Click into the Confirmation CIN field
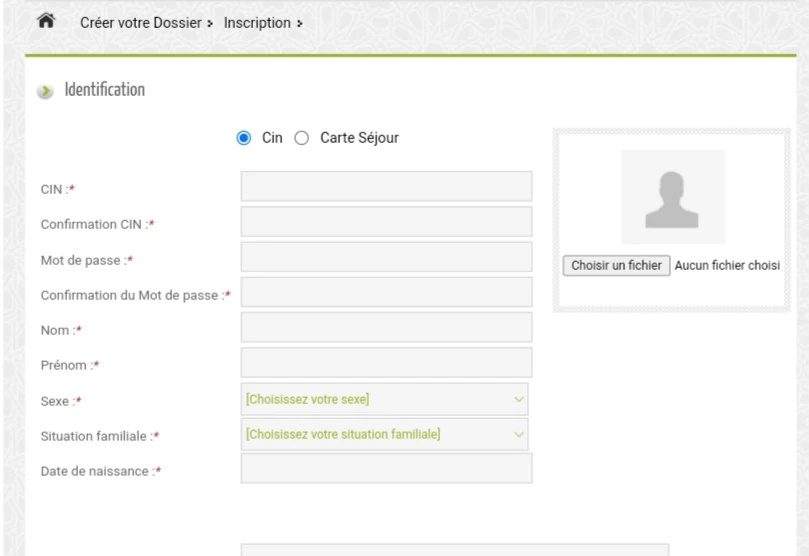 [x=386, y=222]
